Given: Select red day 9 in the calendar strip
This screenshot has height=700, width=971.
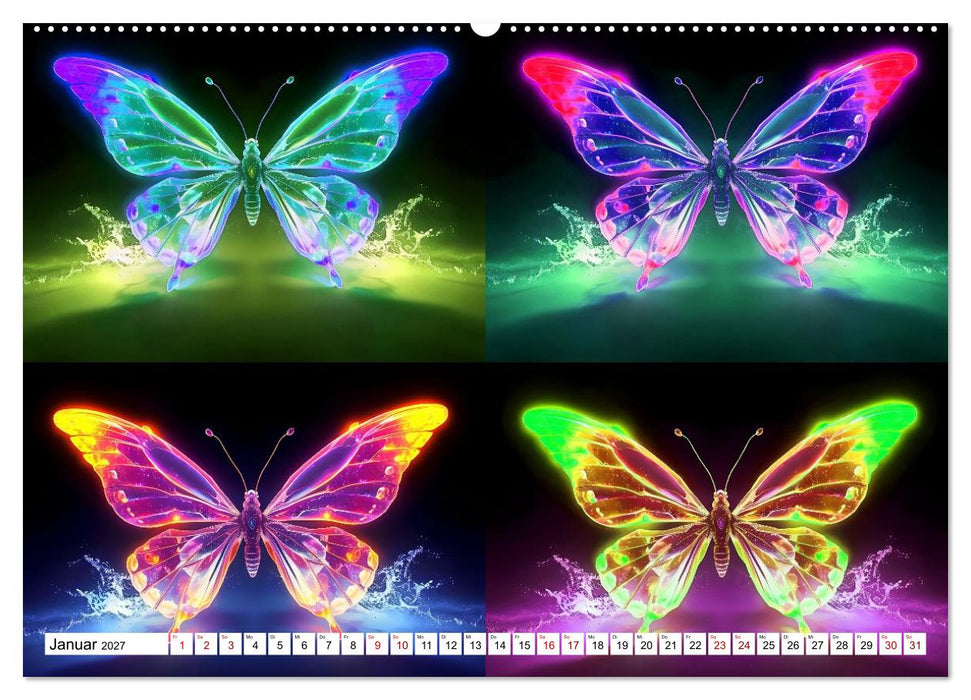Looking at the screenshot, I should pos(377,644).
